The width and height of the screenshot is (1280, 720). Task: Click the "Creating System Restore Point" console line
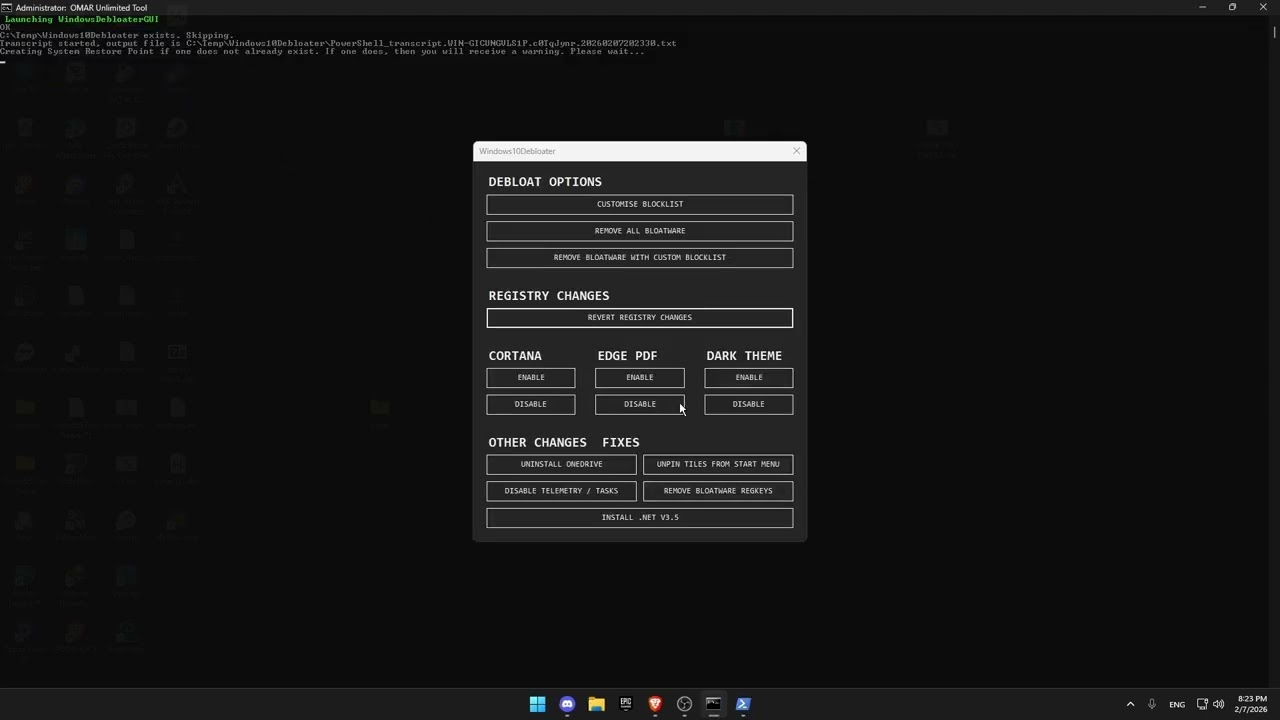click(322, 51)
